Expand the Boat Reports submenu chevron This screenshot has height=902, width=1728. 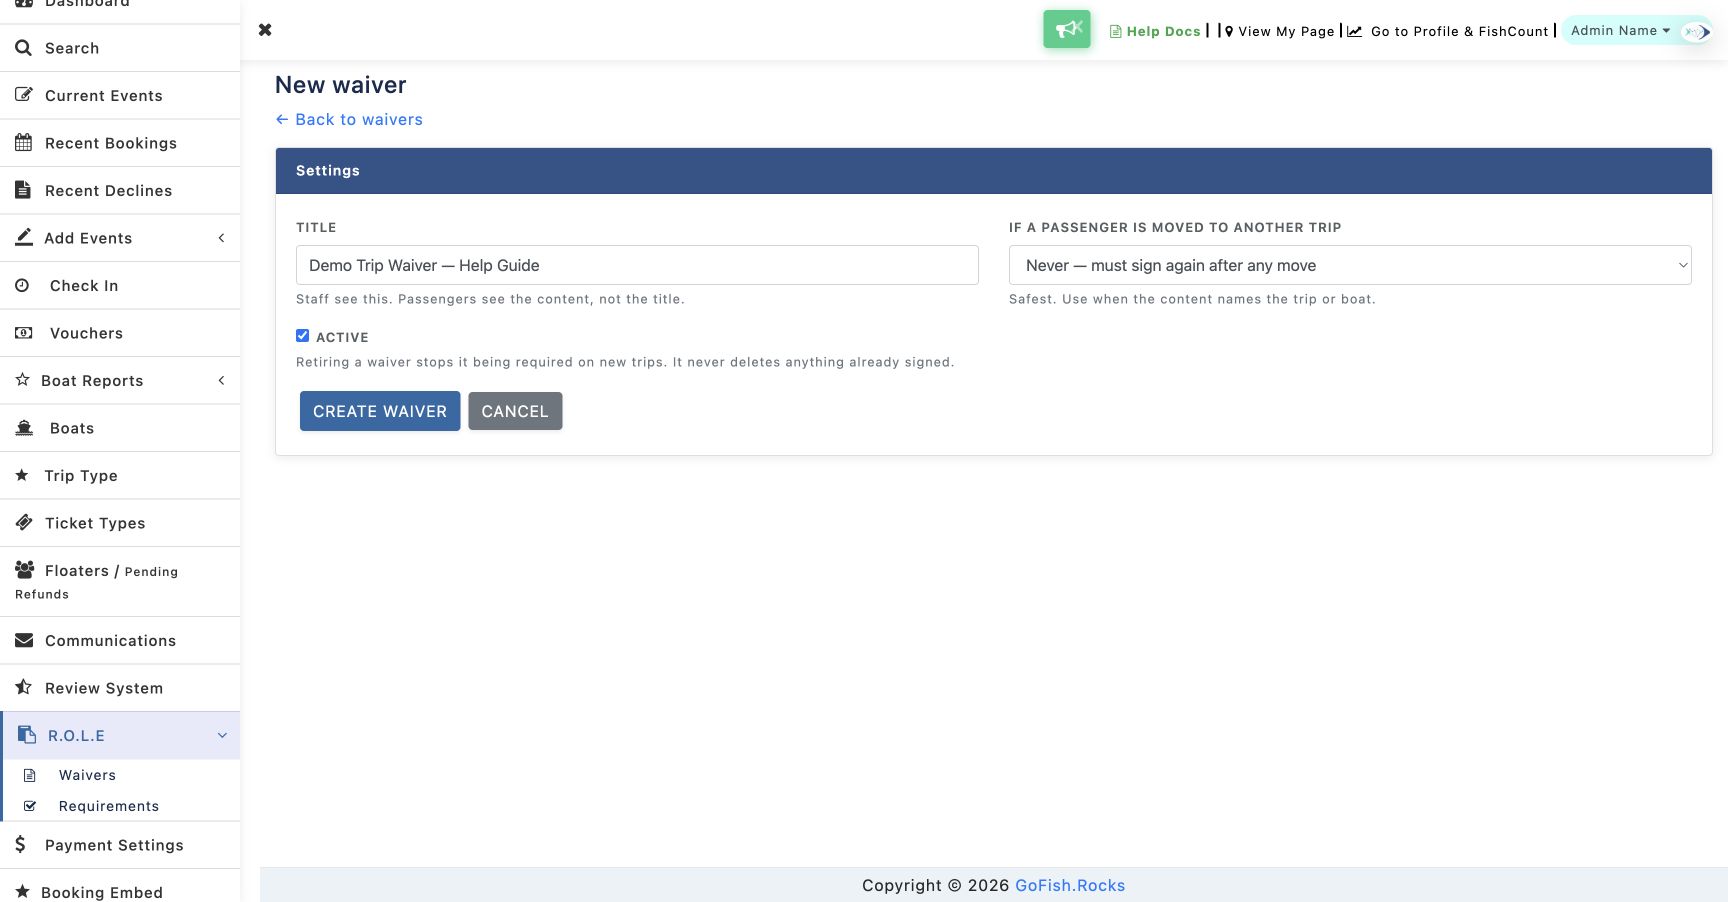(x=221, y=380)
